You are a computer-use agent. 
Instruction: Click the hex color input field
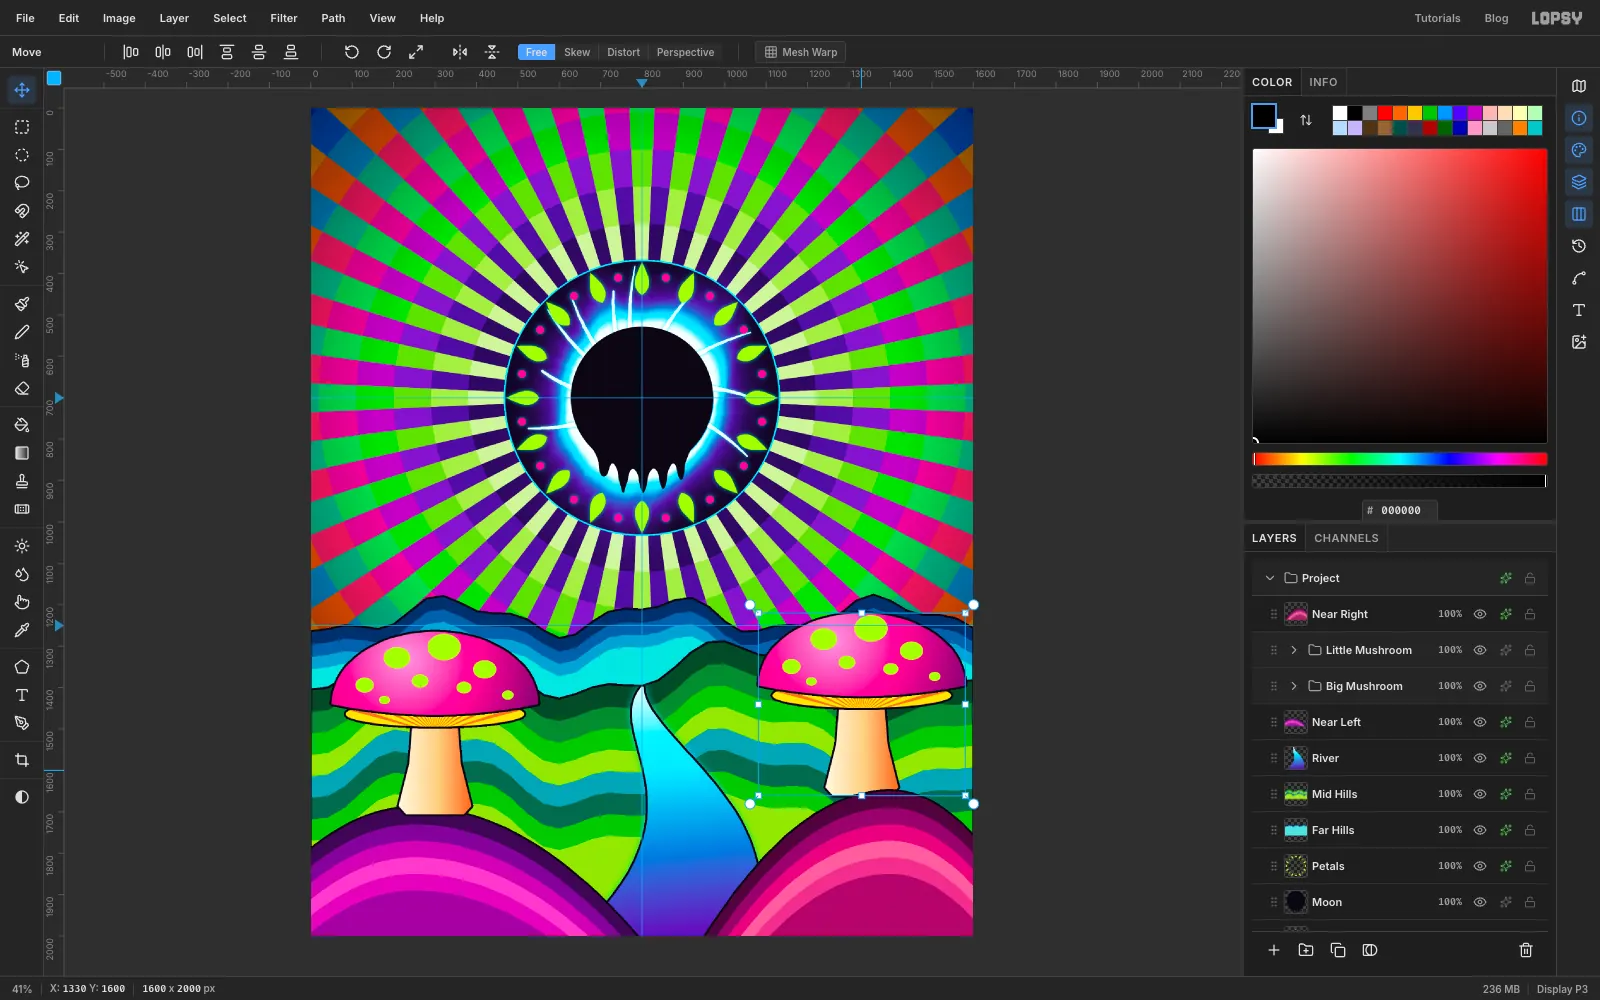(x=1400, y=510)
